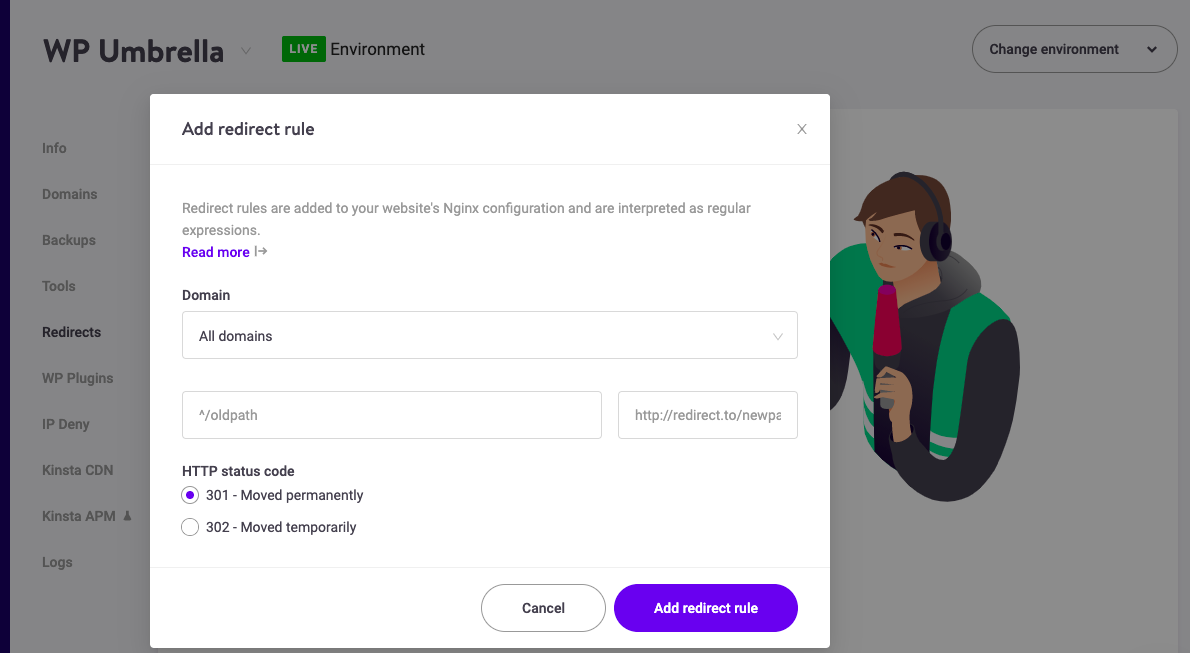
Task: Follow the Read more link
Action: 216,252
